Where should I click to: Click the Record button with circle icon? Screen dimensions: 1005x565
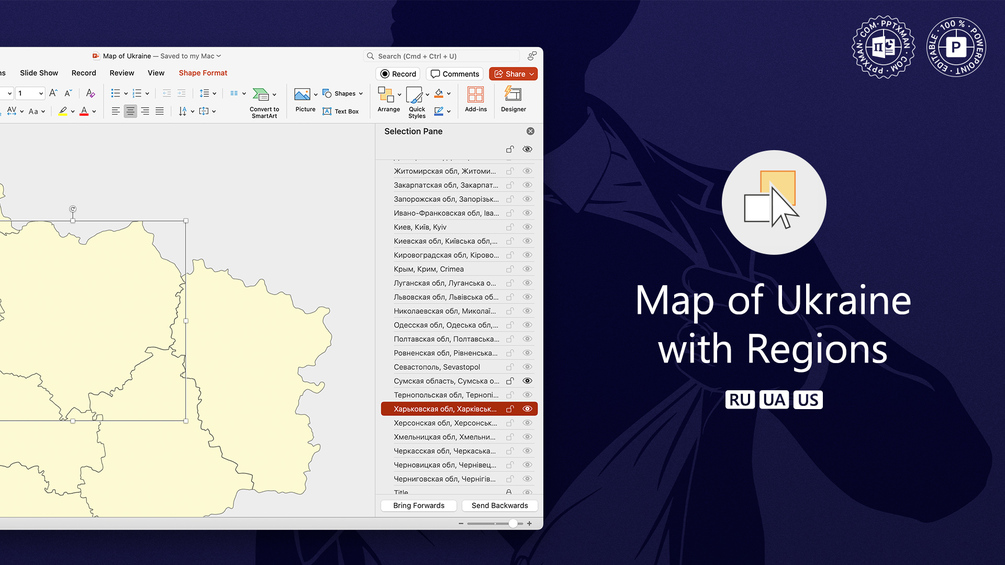(x=398, y=74)
